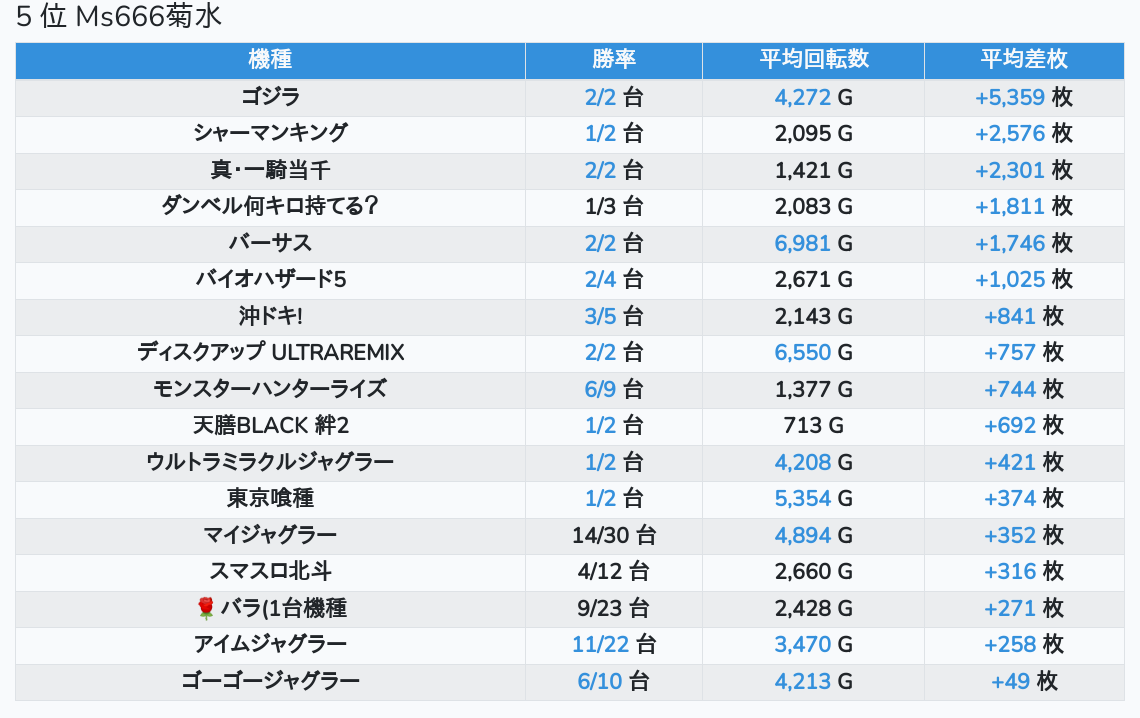Click the 平均差枚 column header
The width and height of the screenshot is (1140, 718).
pos(1023,60)
